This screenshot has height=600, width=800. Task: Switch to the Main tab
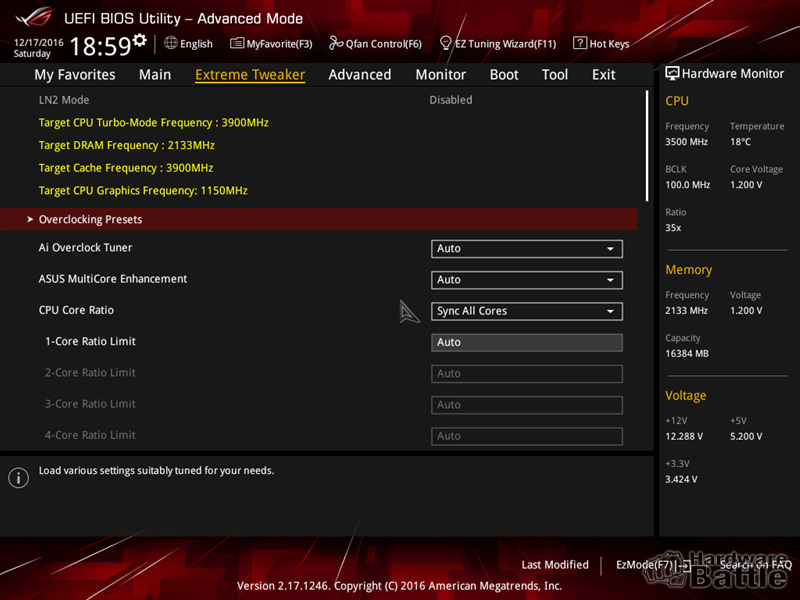[155, 74]
